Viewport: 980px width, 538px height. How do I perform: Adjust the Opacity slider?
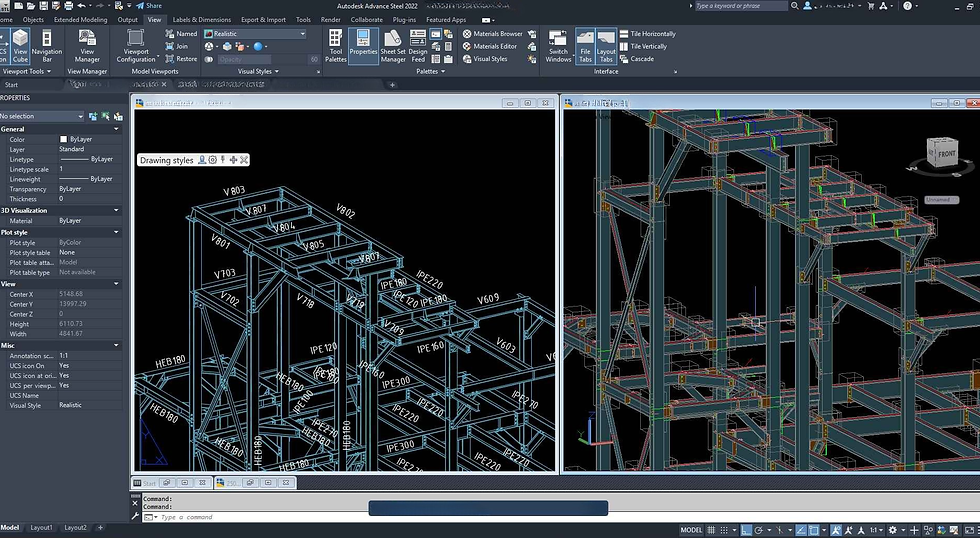tap(262, 59)
